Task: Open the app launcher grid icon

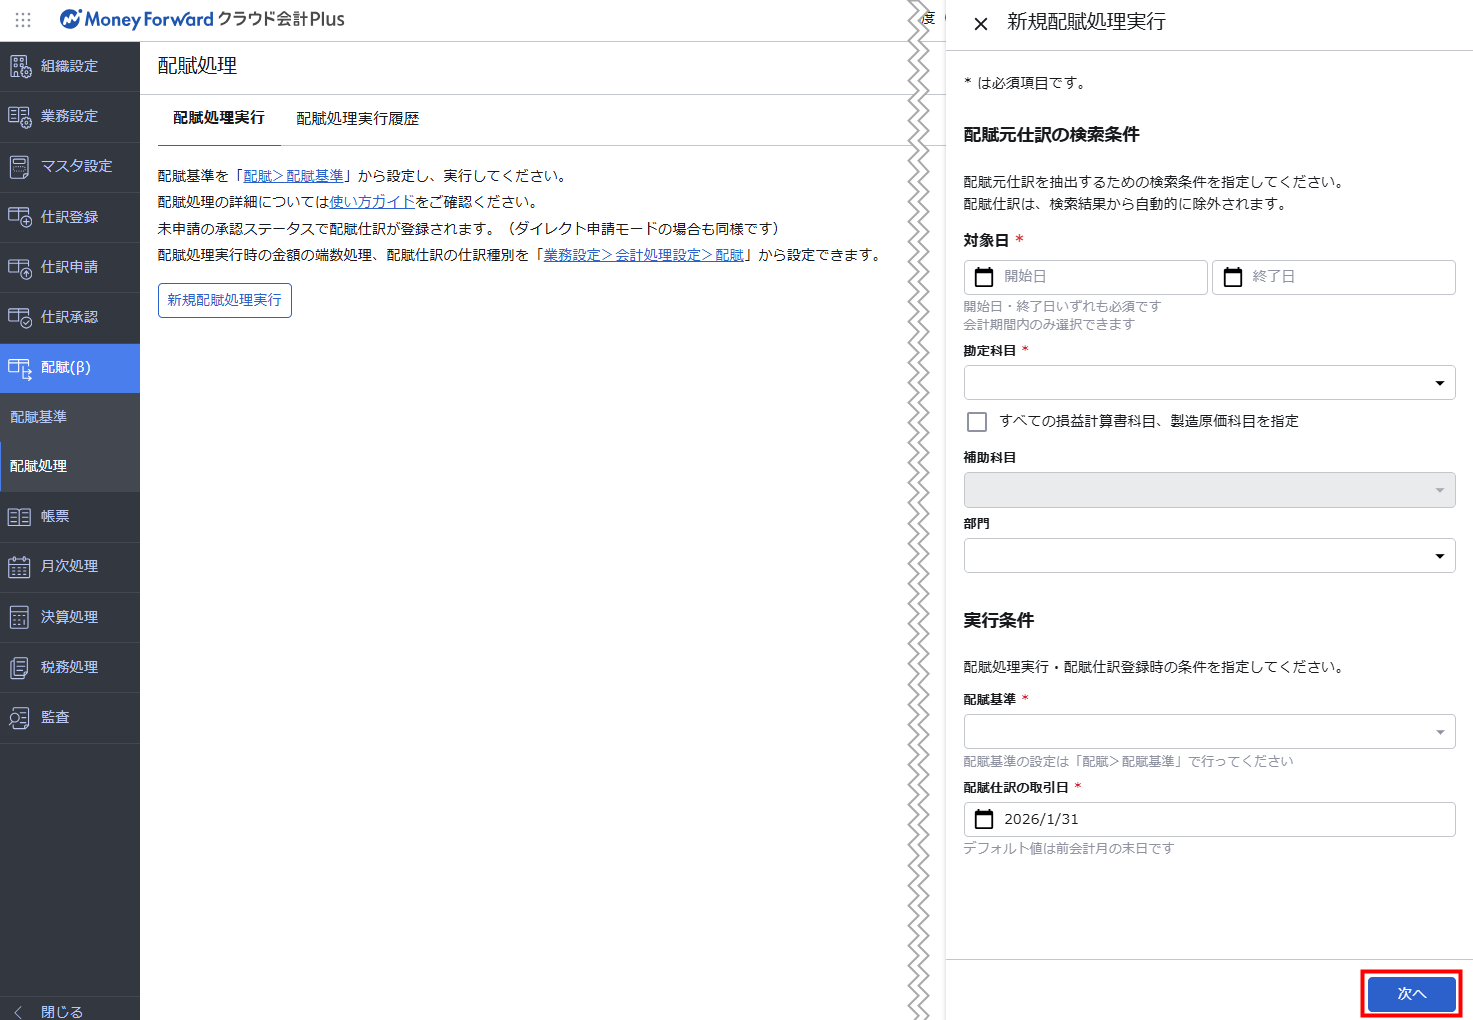Action: (23, 19)
